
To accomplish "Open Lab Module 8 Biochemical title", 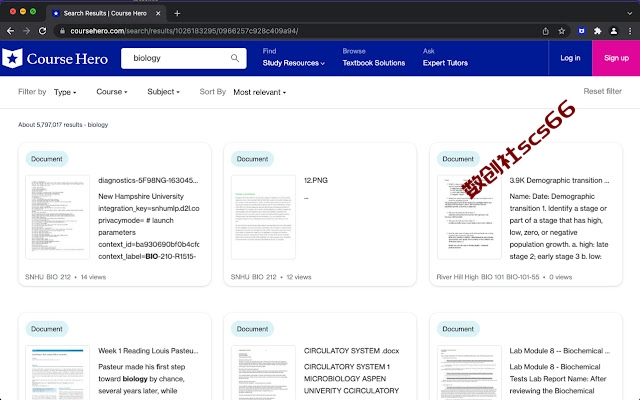I will point(560,351).
